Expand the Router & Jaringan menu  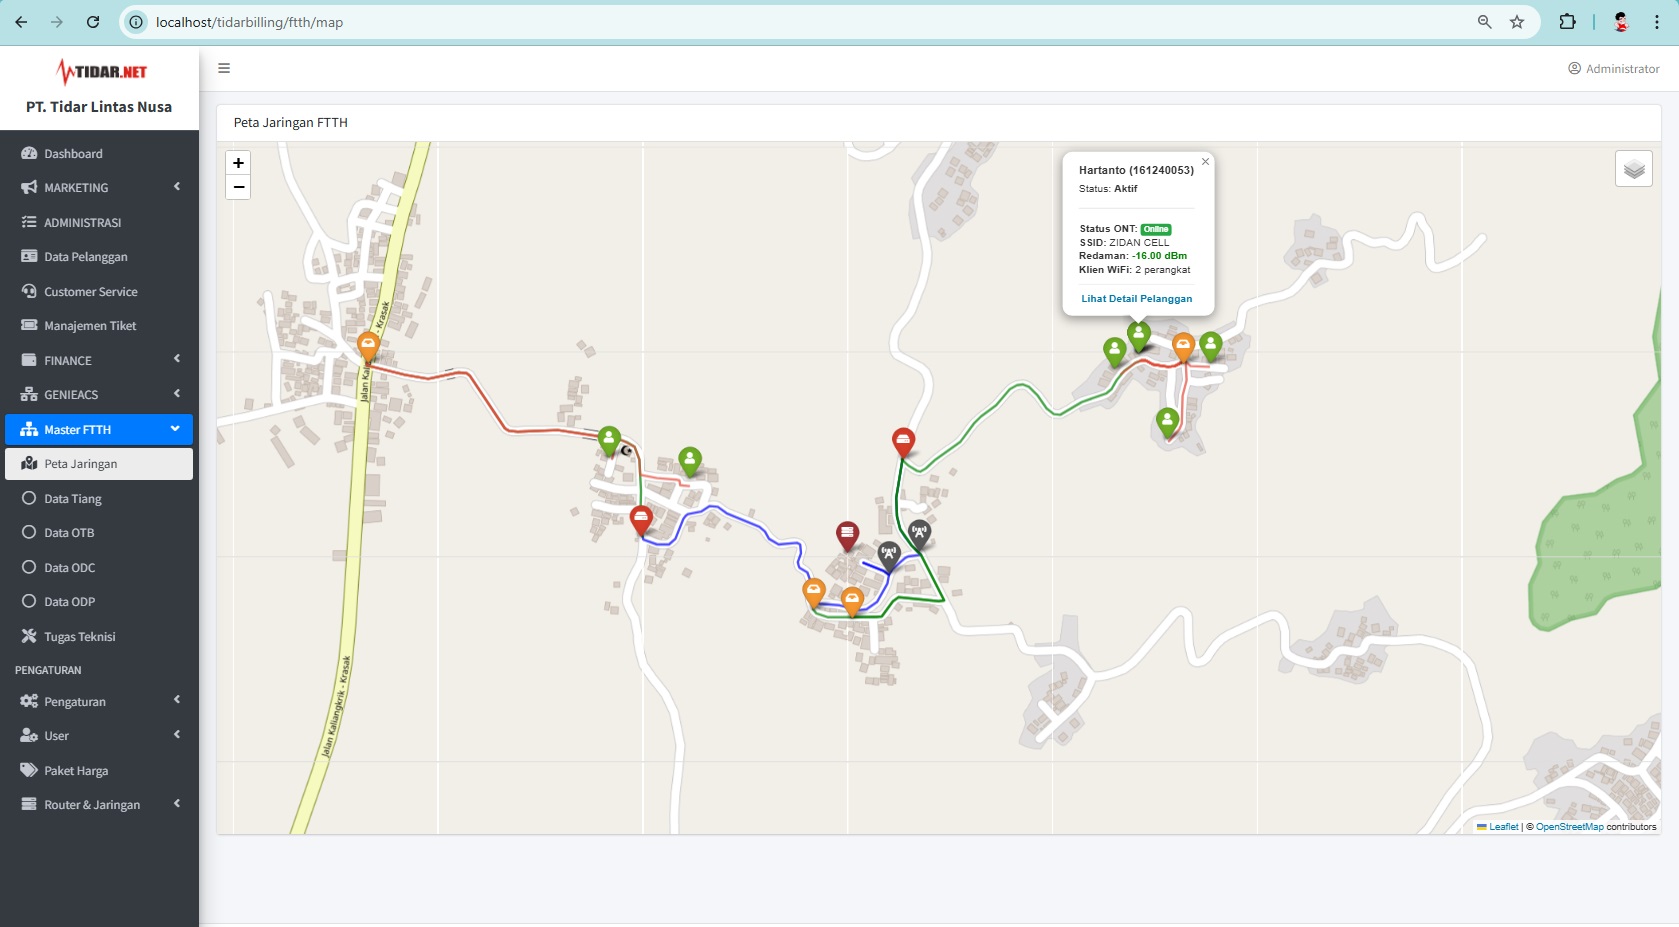tap(99, 804)
